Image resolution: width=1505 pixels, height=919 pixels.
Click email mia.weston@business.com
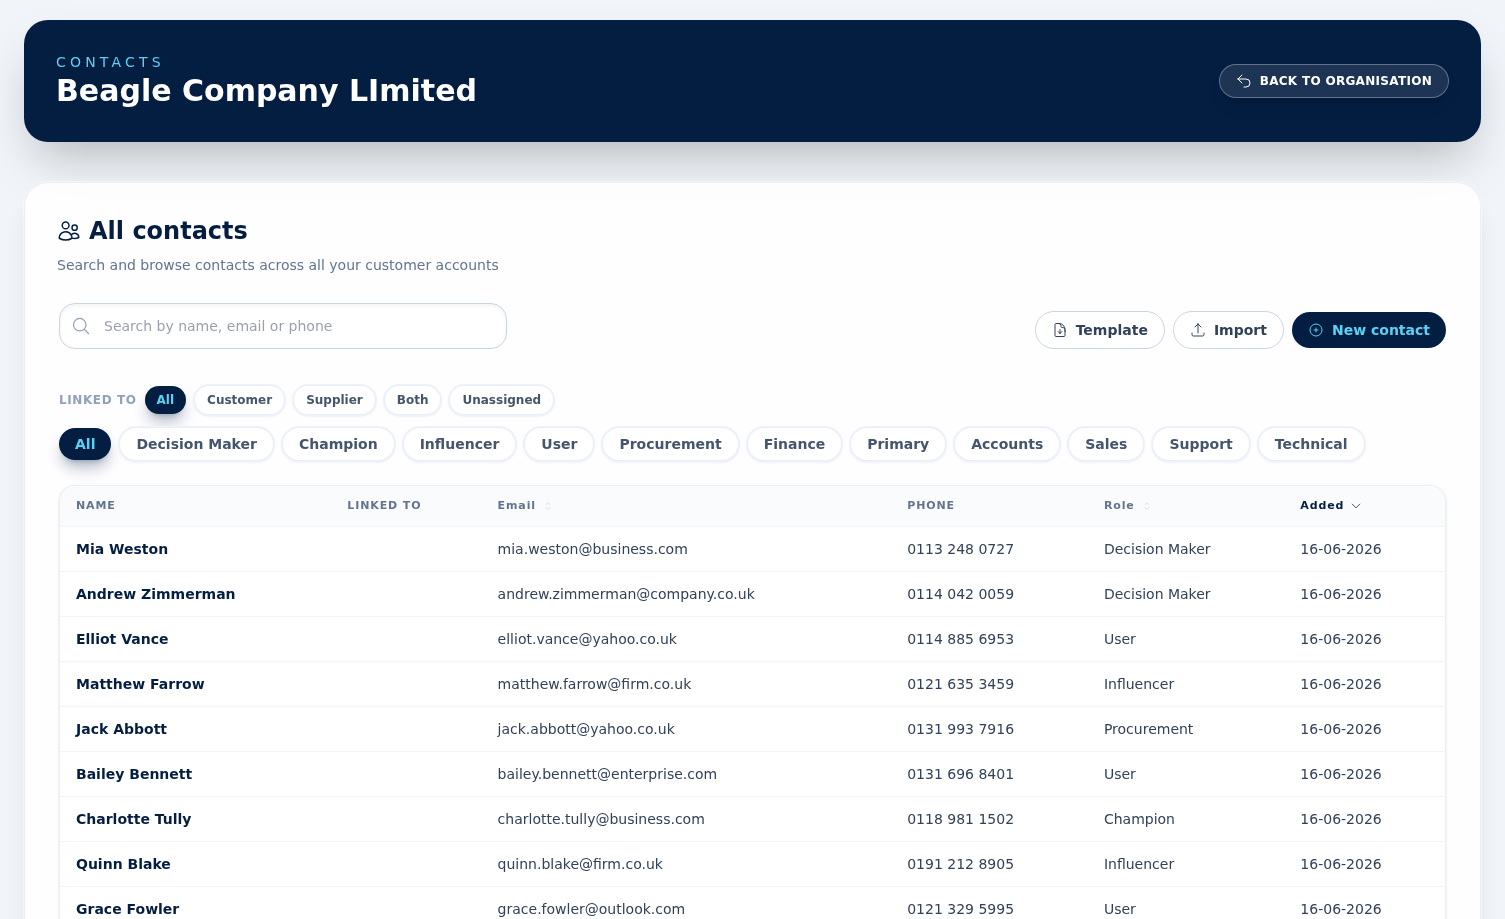592,549
